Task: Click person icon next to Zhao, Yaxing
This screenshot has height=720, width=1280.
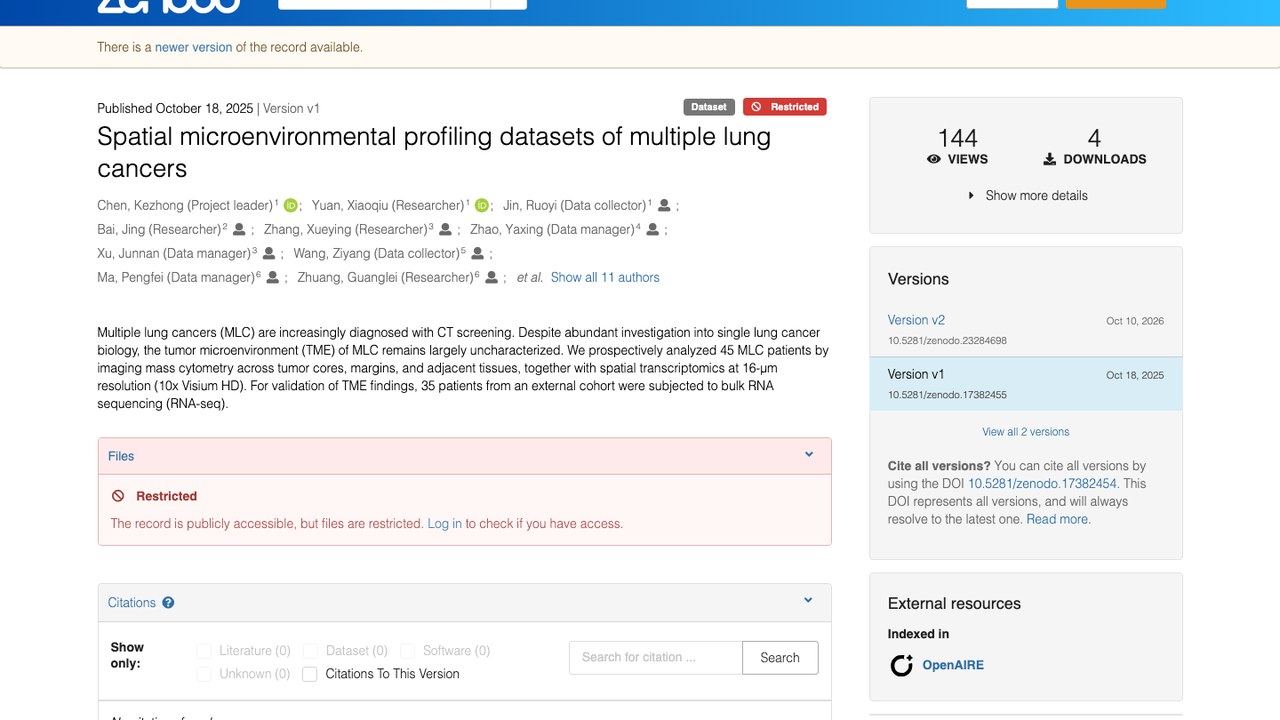Action: (x=652, y=229)
